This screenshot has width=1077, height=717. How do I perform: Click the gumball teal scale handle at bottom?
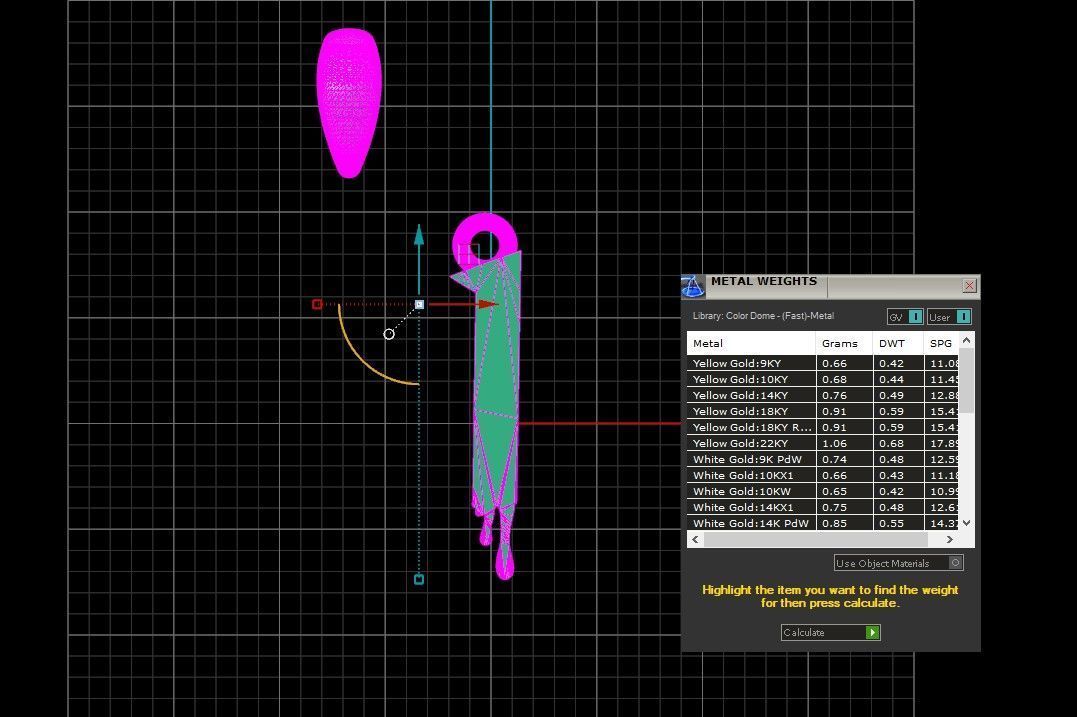[419, 580]
